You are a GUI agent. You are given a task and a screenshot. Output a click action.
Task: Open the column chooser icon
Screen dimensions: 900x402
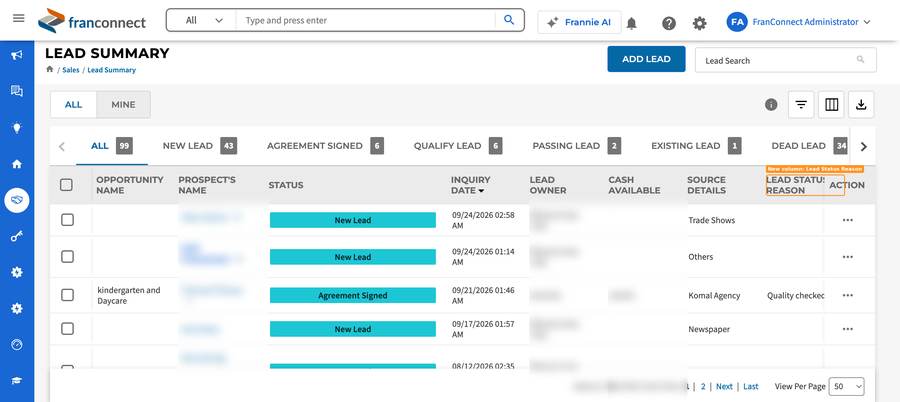[x=831, y=105]
